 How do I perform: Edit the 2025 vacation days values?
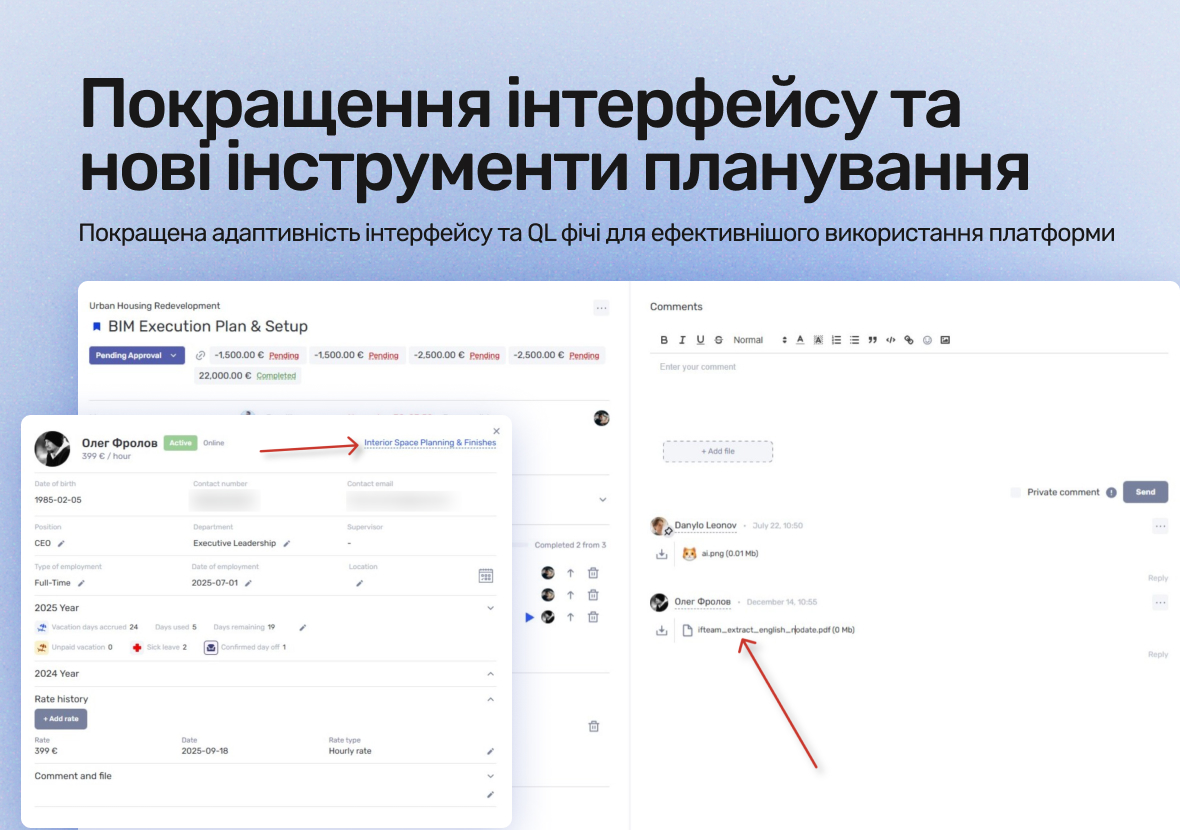(x=303, y=628)
